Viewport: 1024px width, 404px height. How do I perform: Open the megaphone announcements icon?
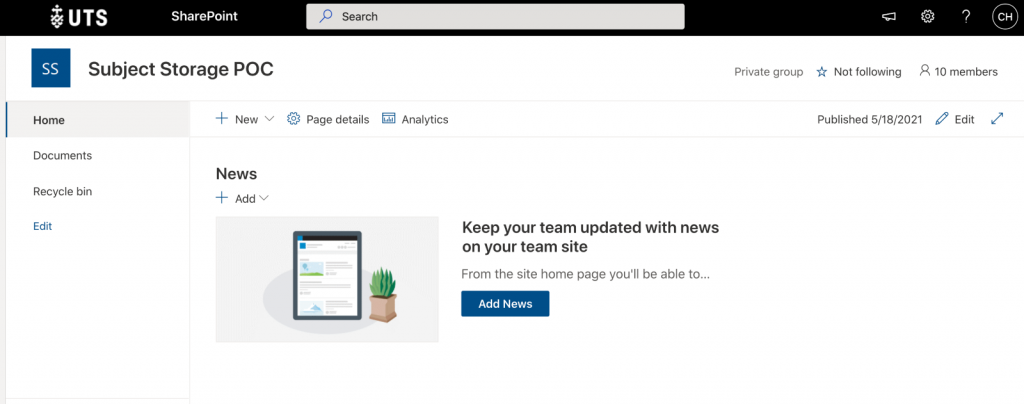[x=888, y=16]
